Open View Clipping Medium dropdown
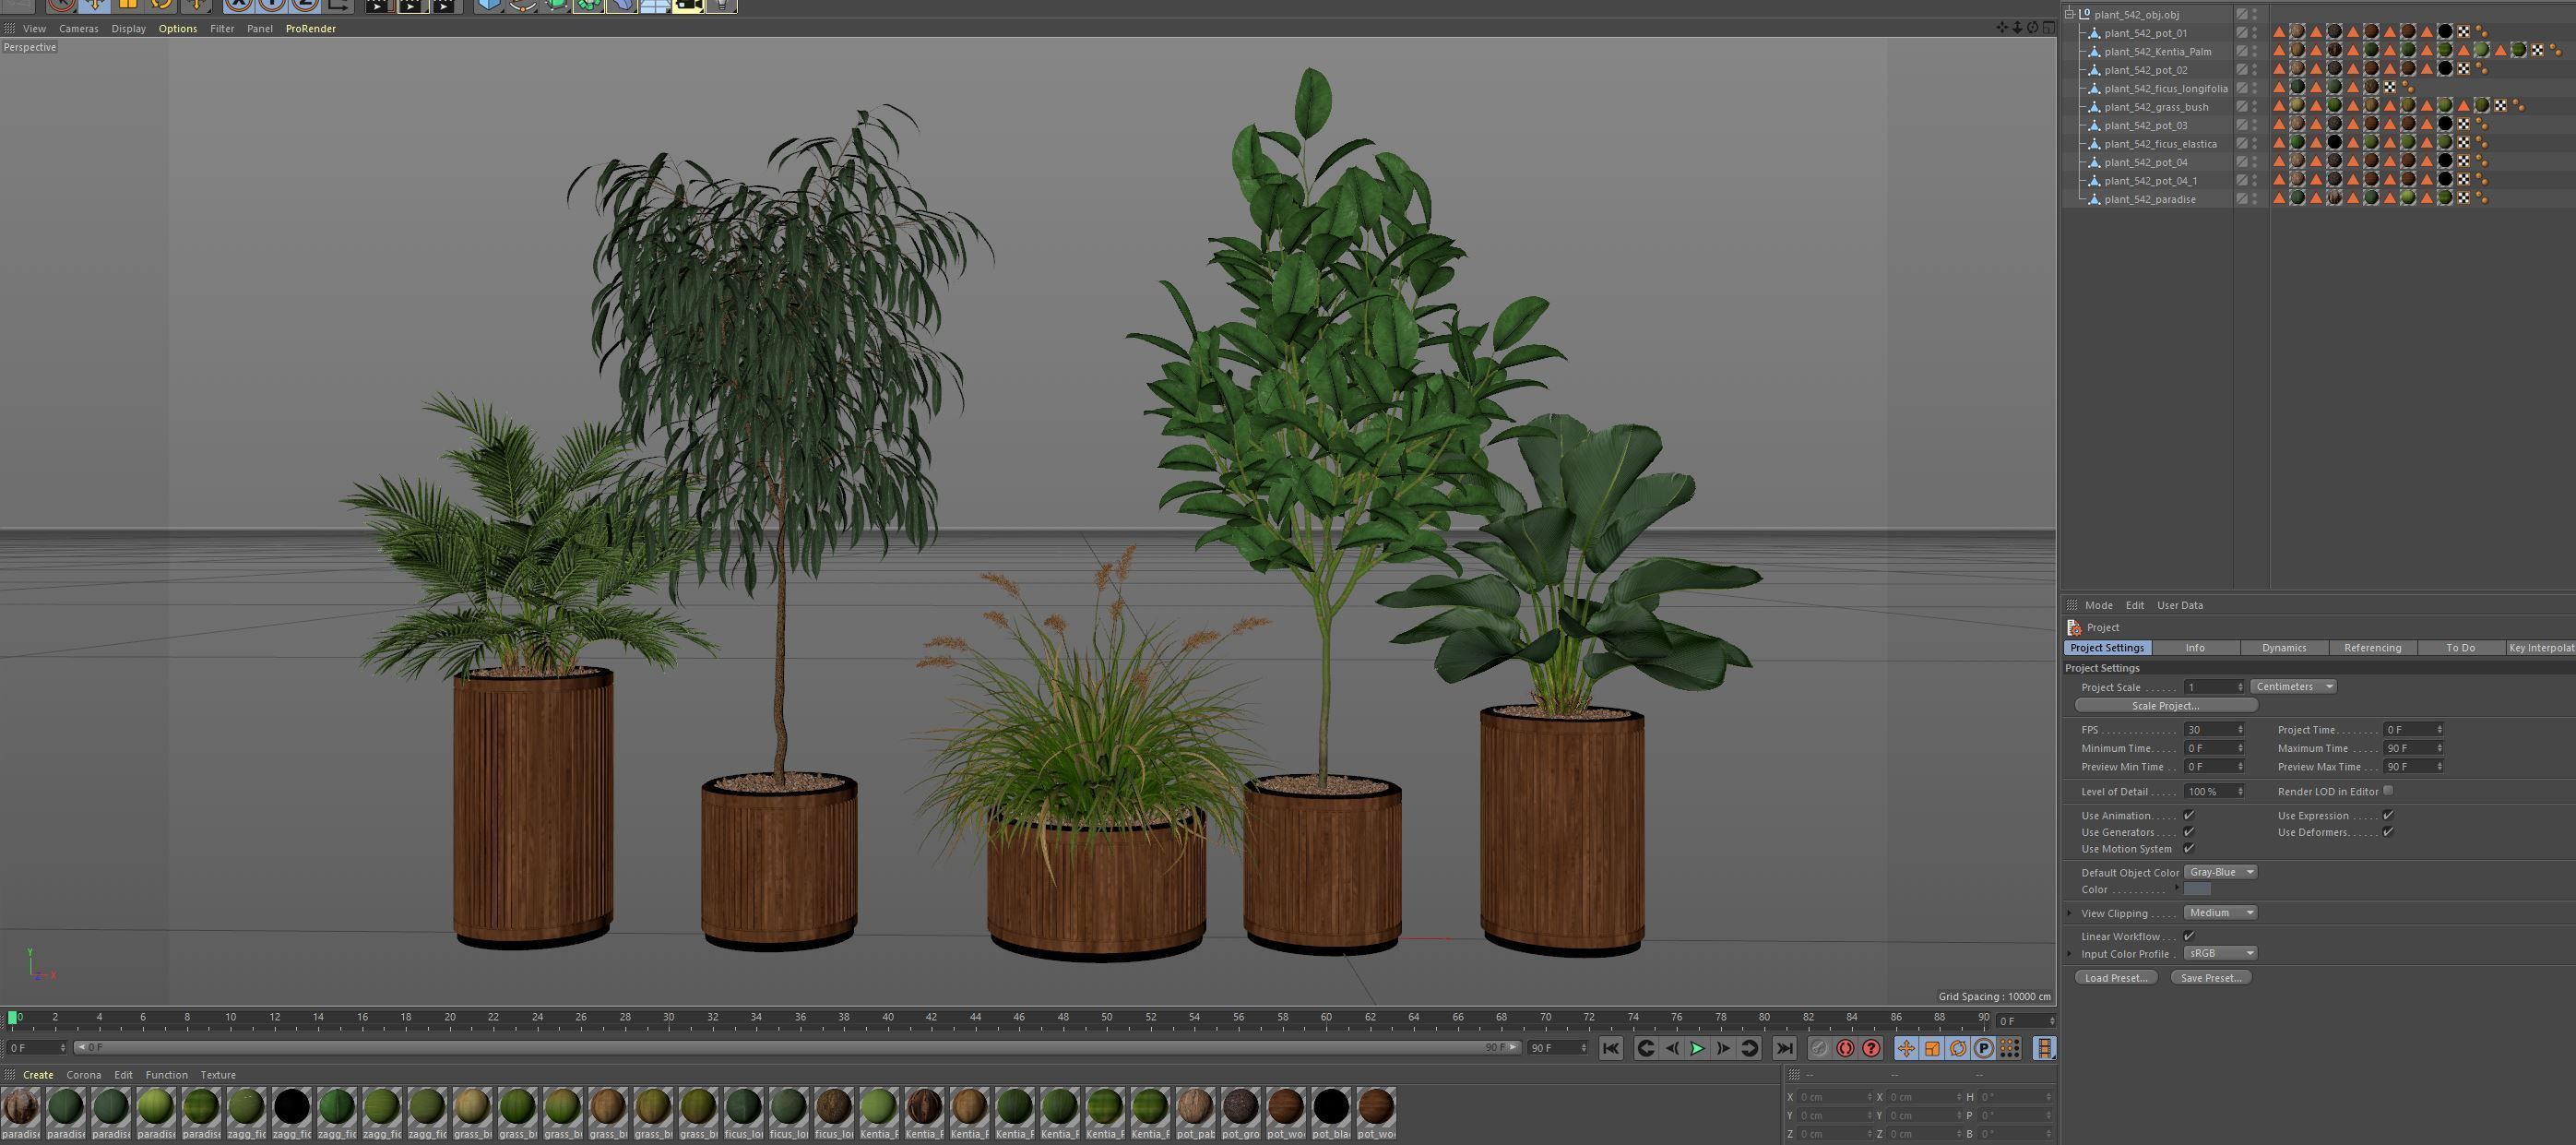The height and width of the screenshot is (1145, 2576). coord(2220,913)
